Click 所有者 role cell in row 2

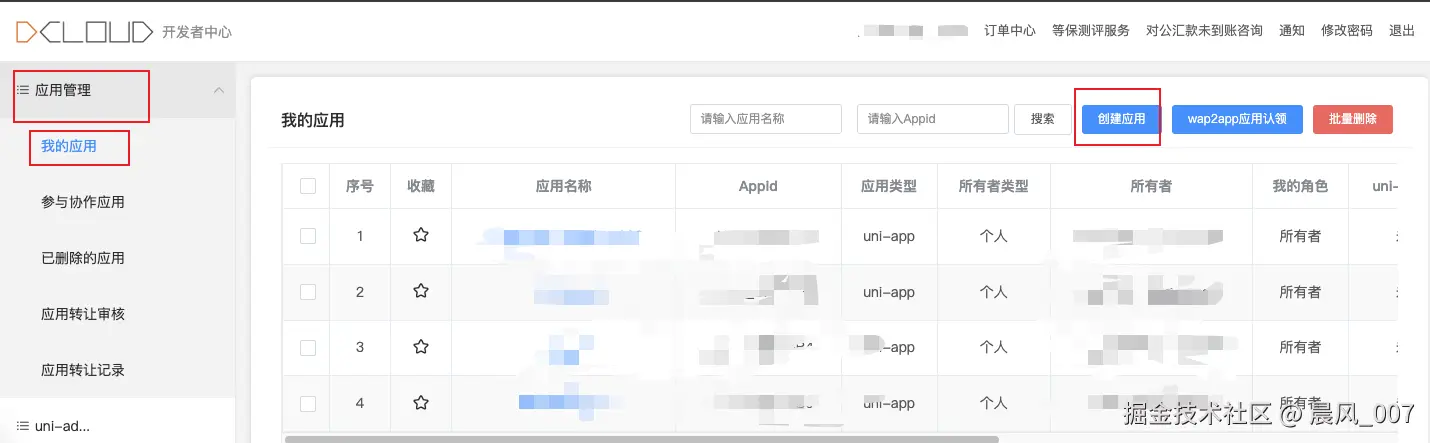coord(1300,292)
